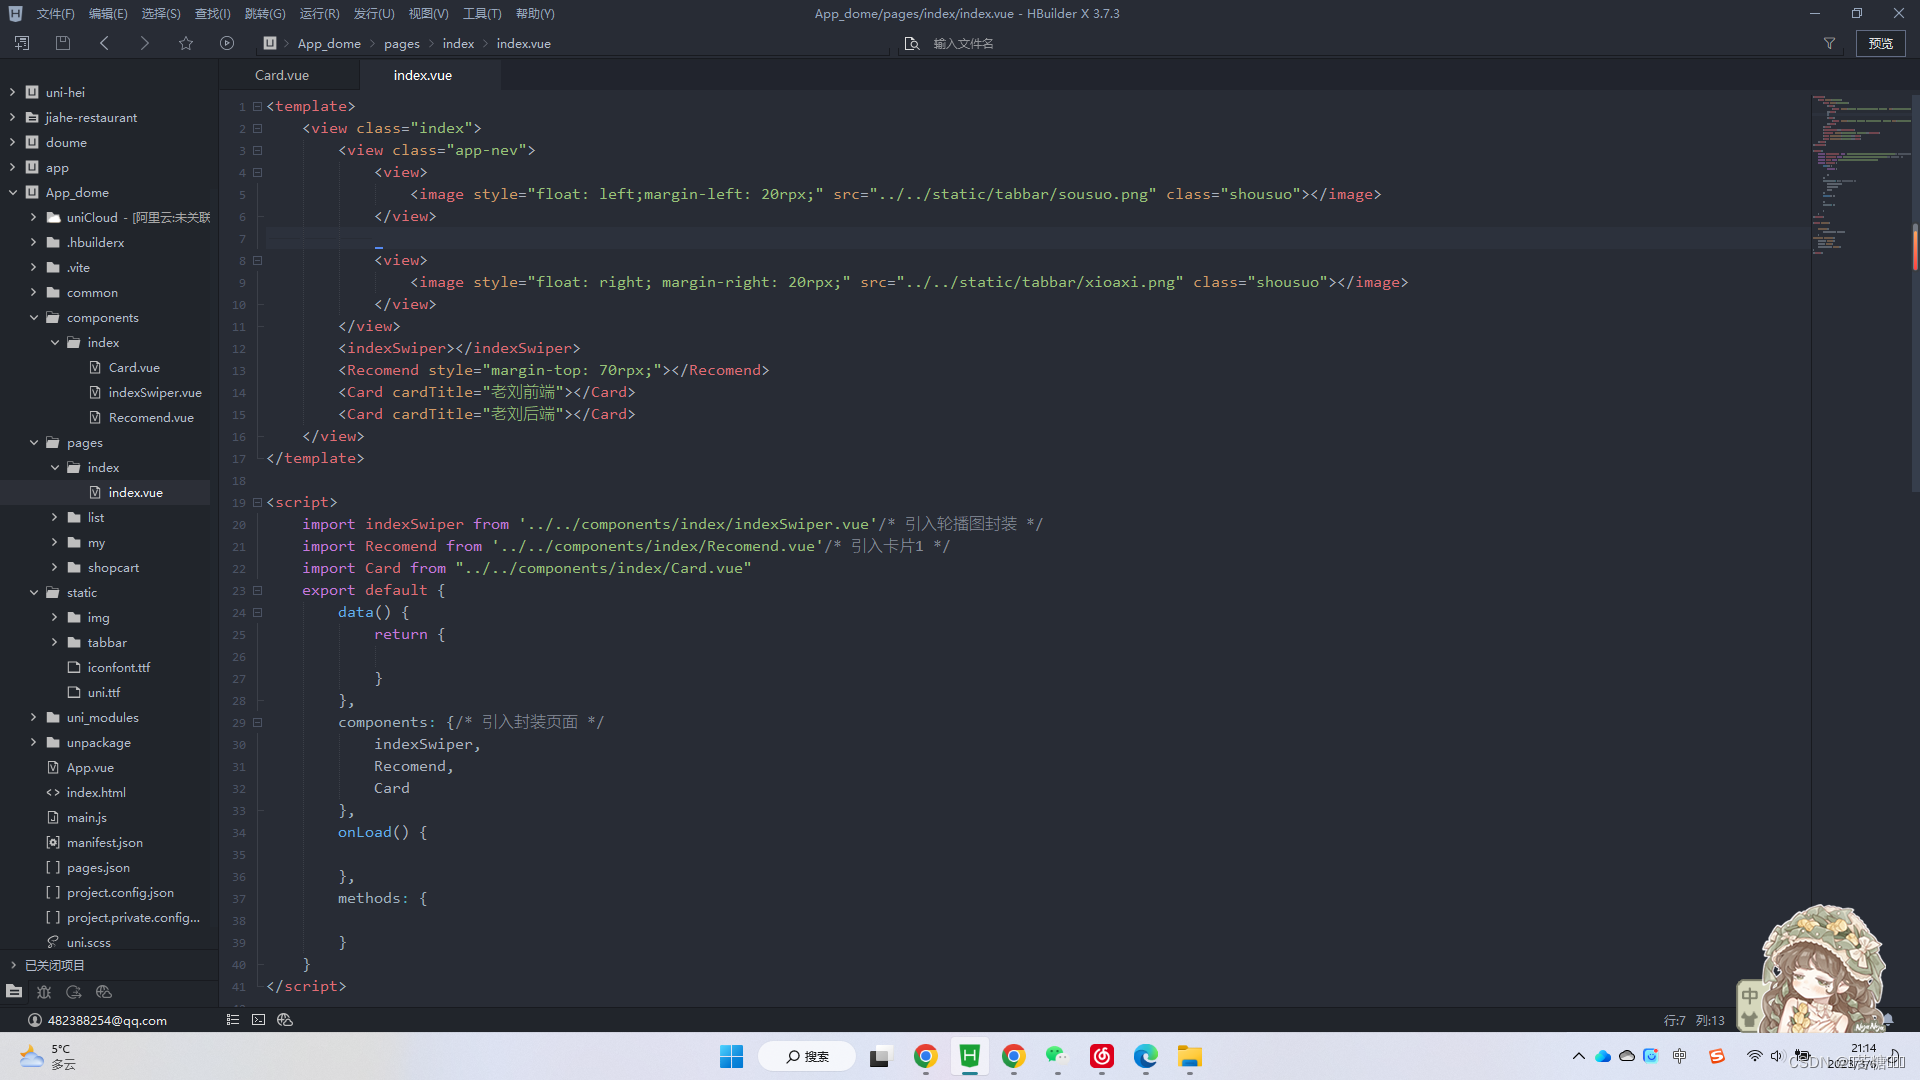Click the 482388254@qq.com account link

click(x=107, y=1020)
